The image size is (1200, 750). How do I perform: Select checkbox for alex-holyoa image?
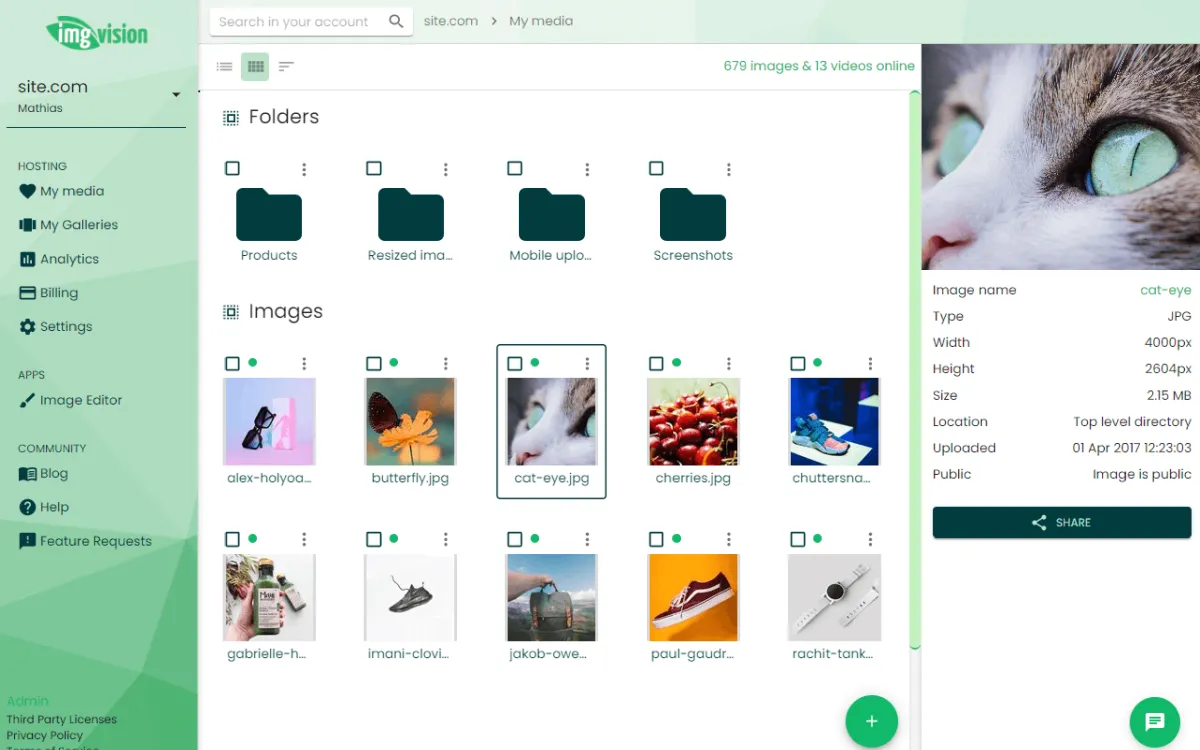232,364
